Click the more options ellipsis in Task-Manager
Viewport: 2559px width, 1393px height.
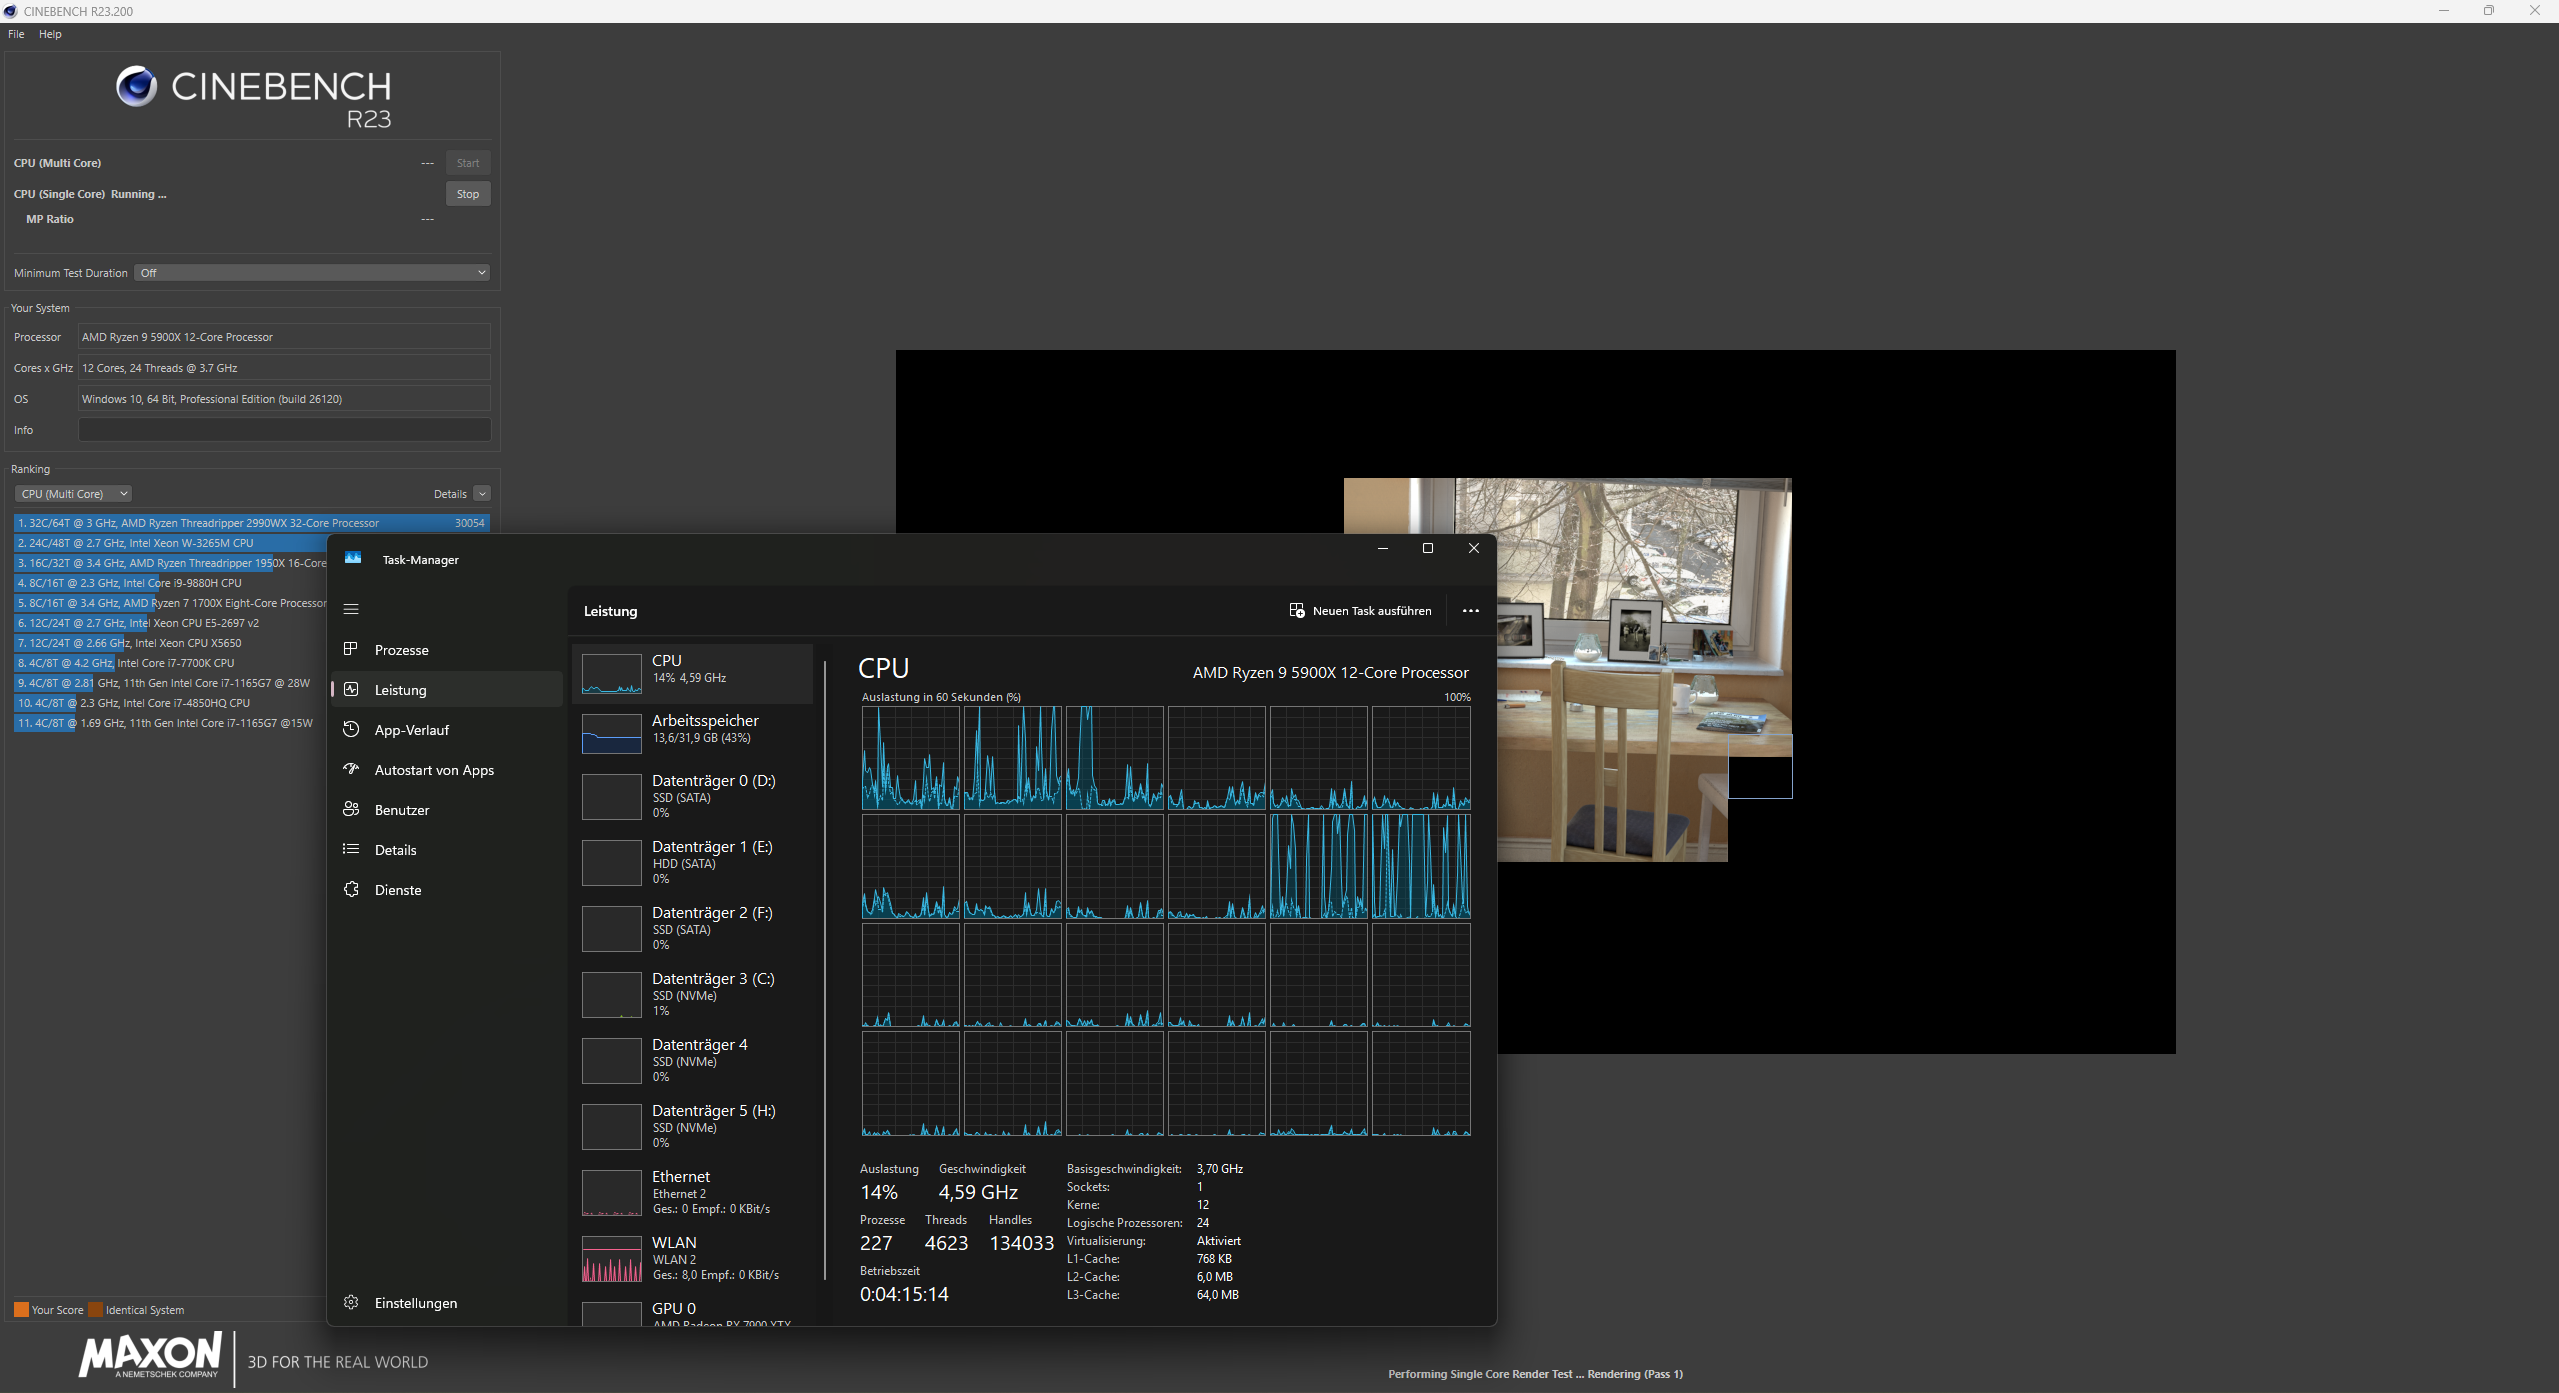point(1469,610)
